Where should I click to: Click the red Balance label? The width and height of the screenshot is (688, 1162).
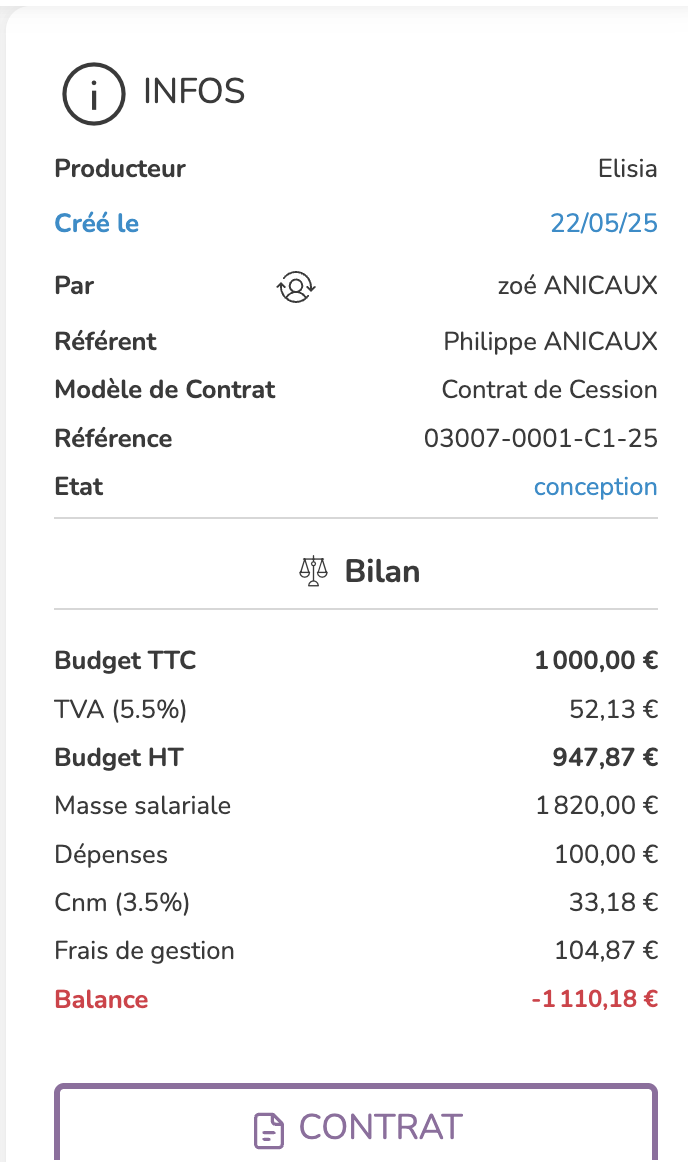[101, 1000]
